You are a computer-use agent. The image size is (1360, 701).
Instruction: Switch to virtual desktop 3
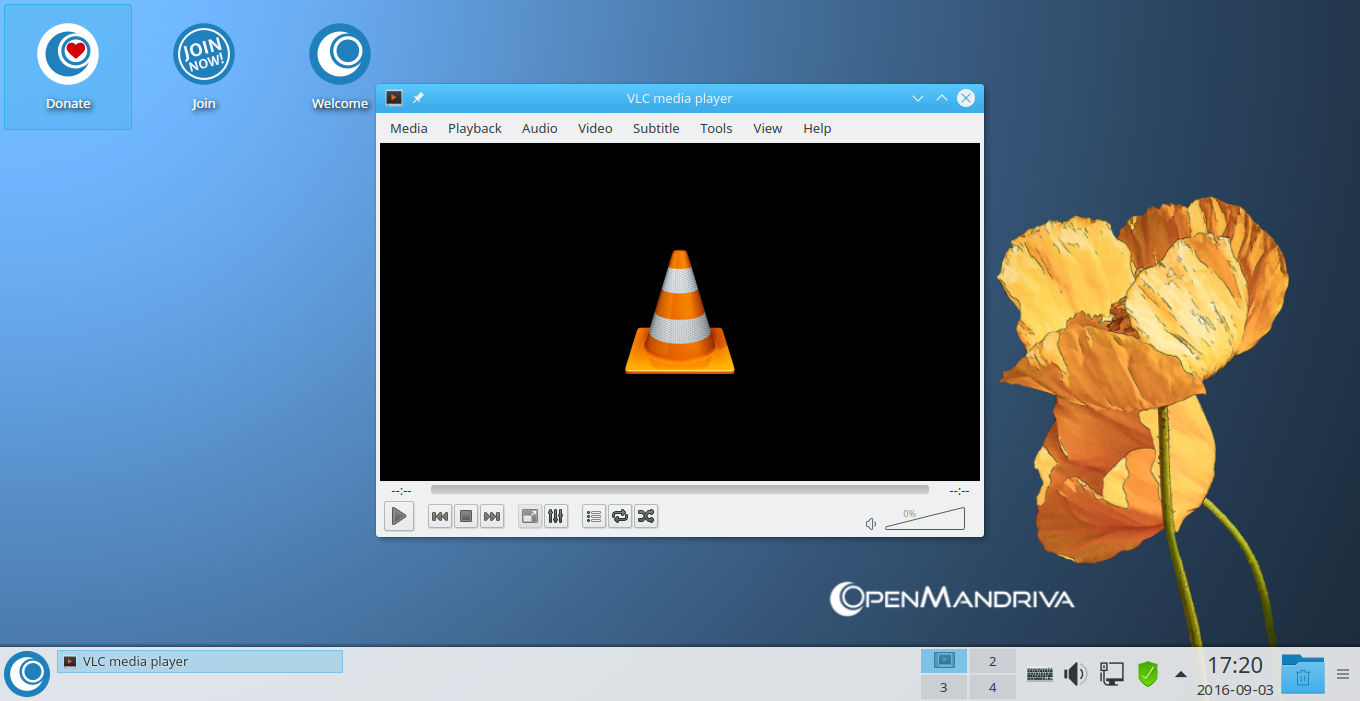coord(944,687)
